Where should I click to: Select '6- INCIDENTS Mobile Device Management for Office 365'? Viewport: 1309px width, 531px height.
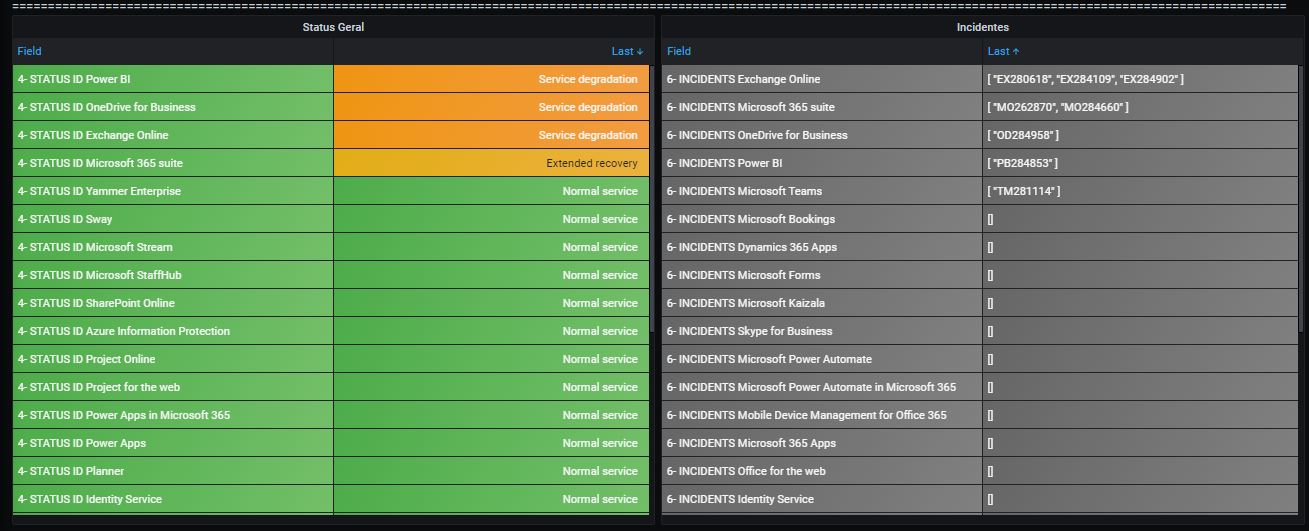pyautogui.click(x=822, y=415)
